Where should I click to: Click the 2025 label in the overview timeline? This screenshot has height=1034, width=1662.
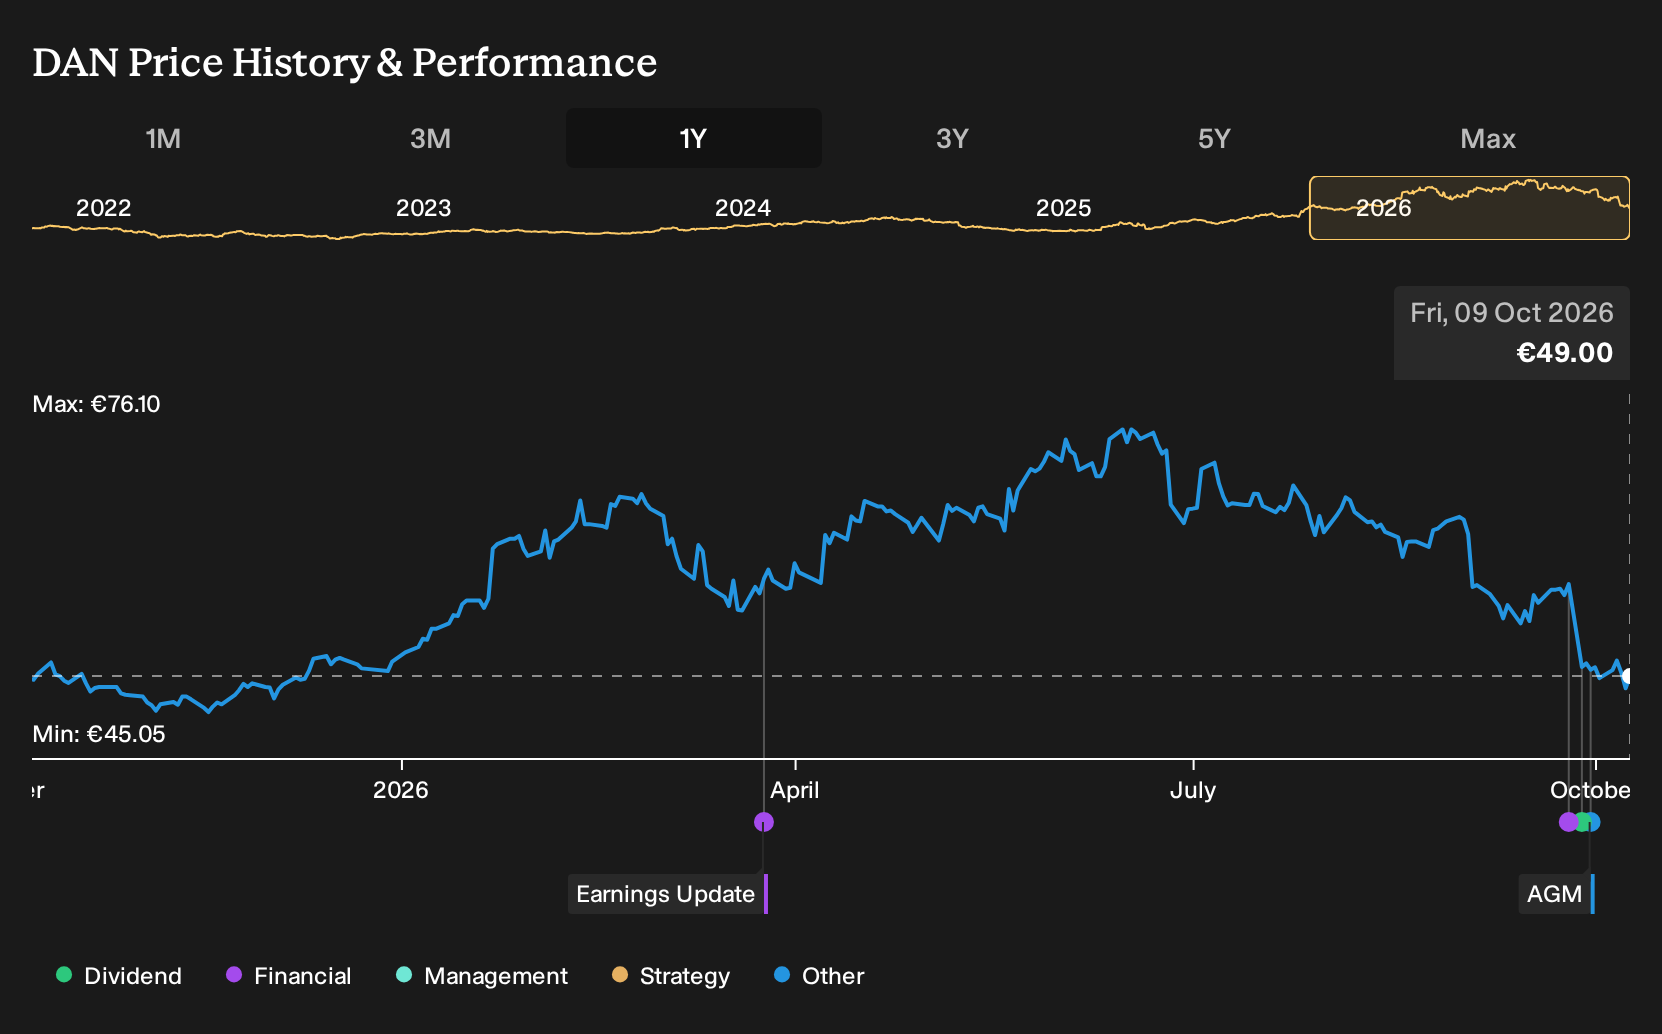[1064, 208]
